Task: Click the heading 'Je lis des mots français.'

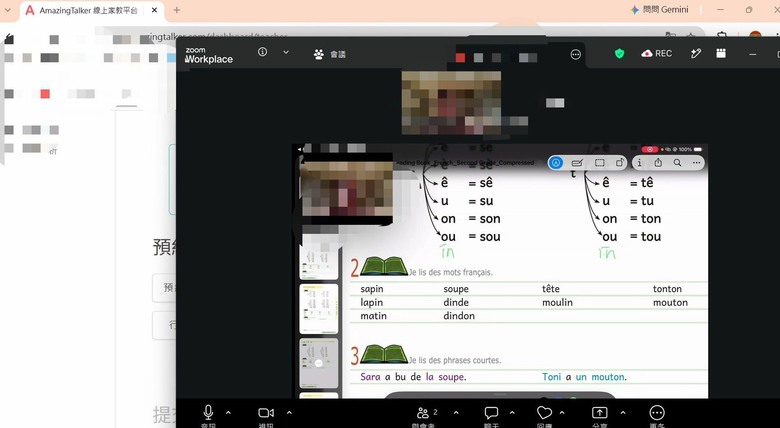Action: click(451, 272)
